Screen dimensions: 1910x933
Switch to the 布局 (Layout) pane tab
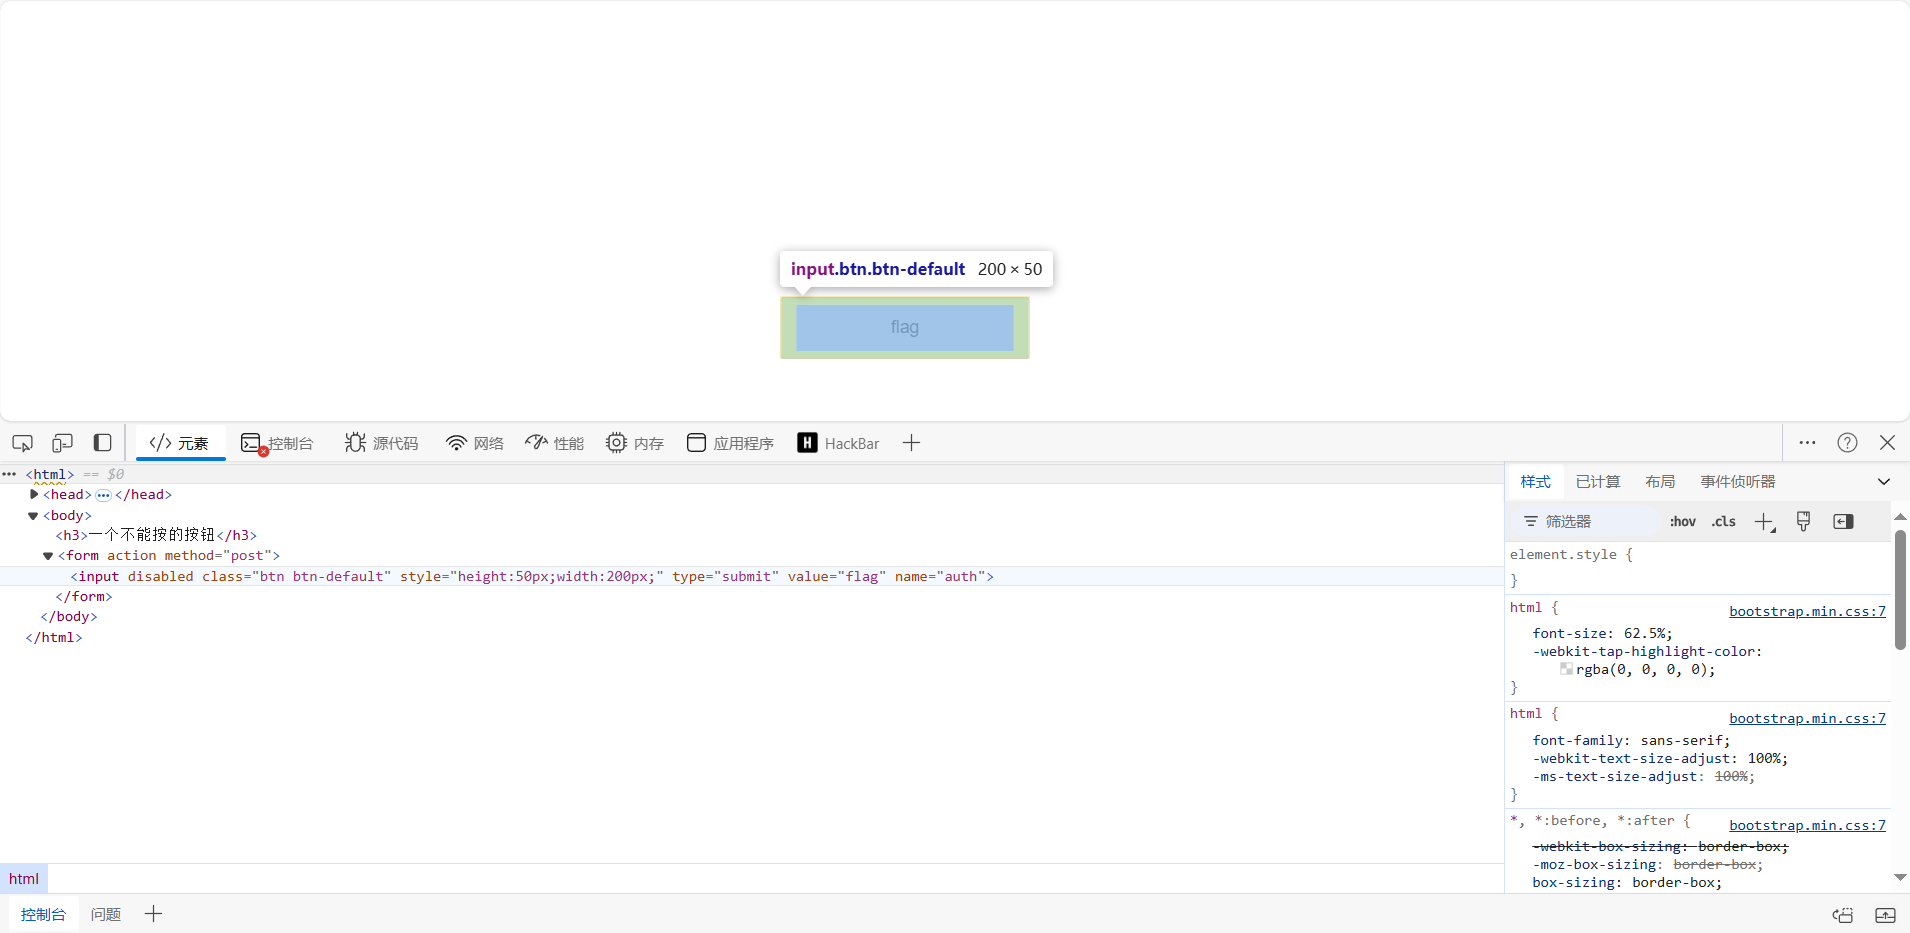click(1660, 482)
